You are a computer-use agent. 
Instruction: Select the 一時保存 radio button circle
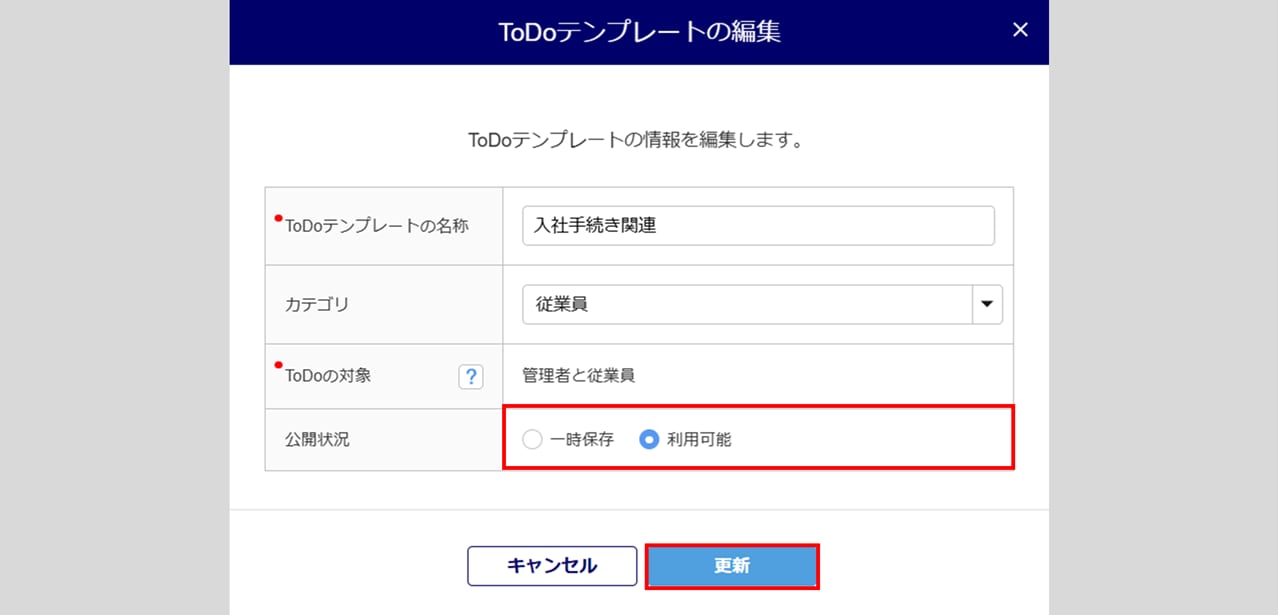[533, 439]
